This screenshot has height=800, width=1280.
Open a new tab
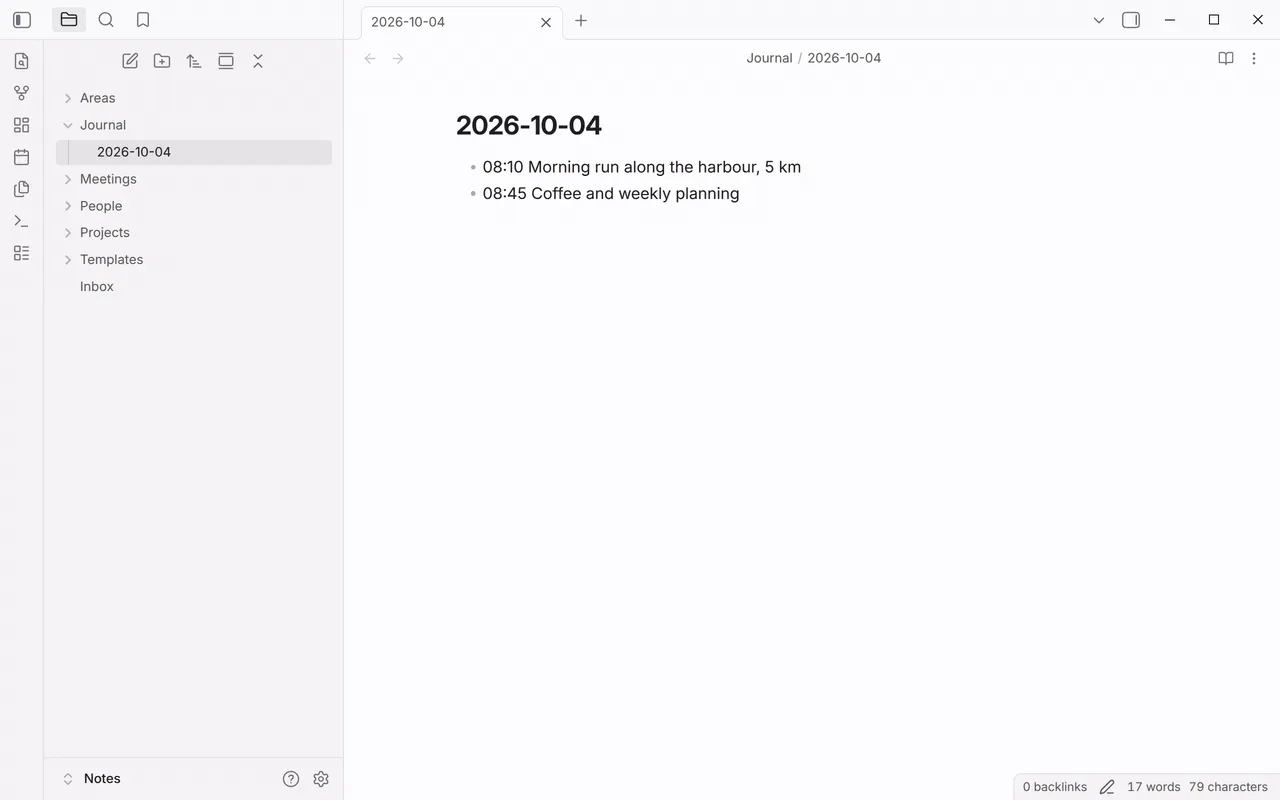[x=581, y=20]
